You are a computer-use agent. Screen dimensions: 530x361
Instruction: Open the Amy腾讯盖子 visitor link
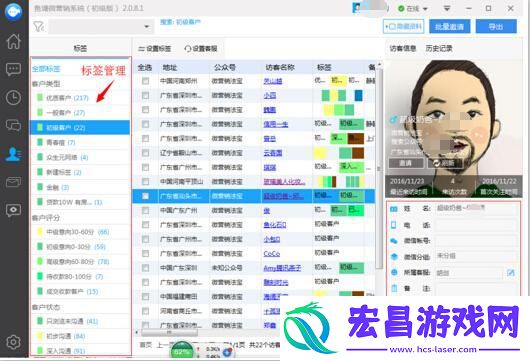coord(282,268)
